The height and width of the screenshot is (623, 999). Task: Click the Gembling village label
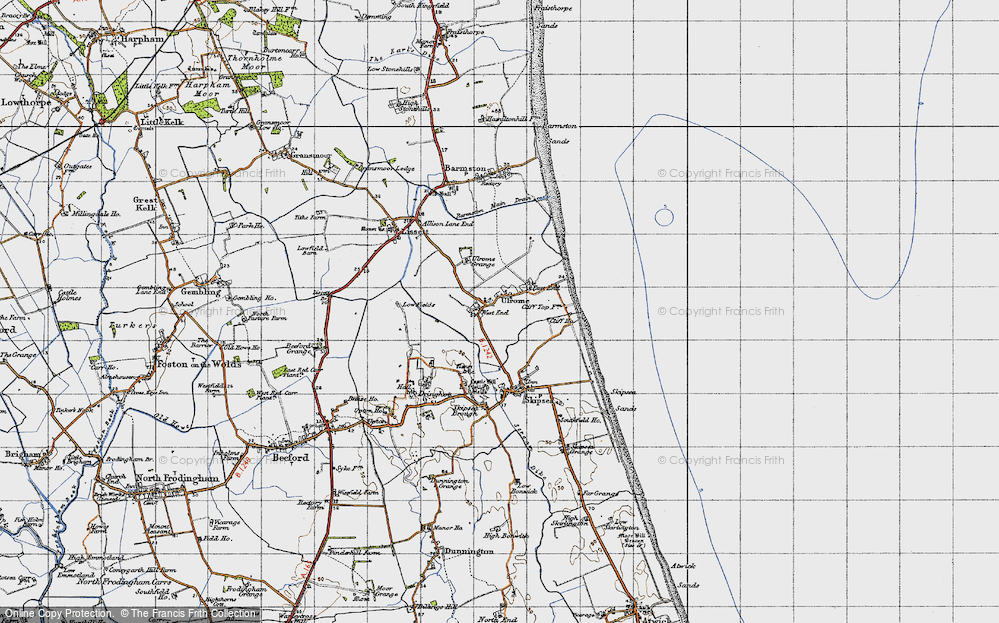(200, 292)
